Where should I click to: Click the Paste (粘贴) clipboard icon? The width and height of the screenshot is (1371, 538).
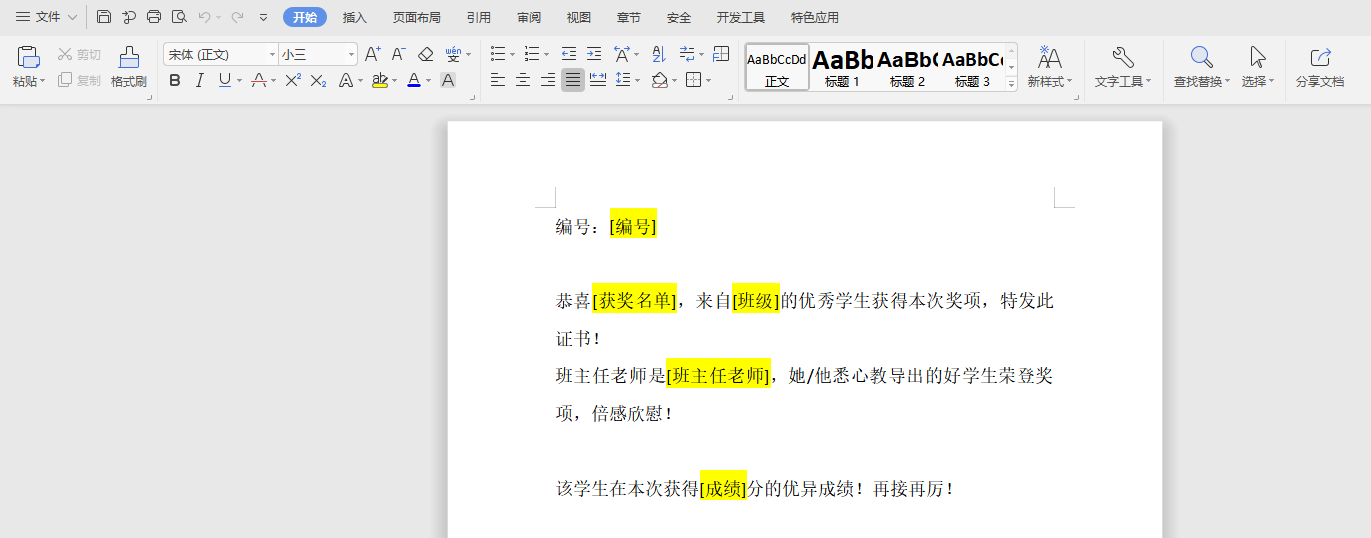[x=28, y=57]
